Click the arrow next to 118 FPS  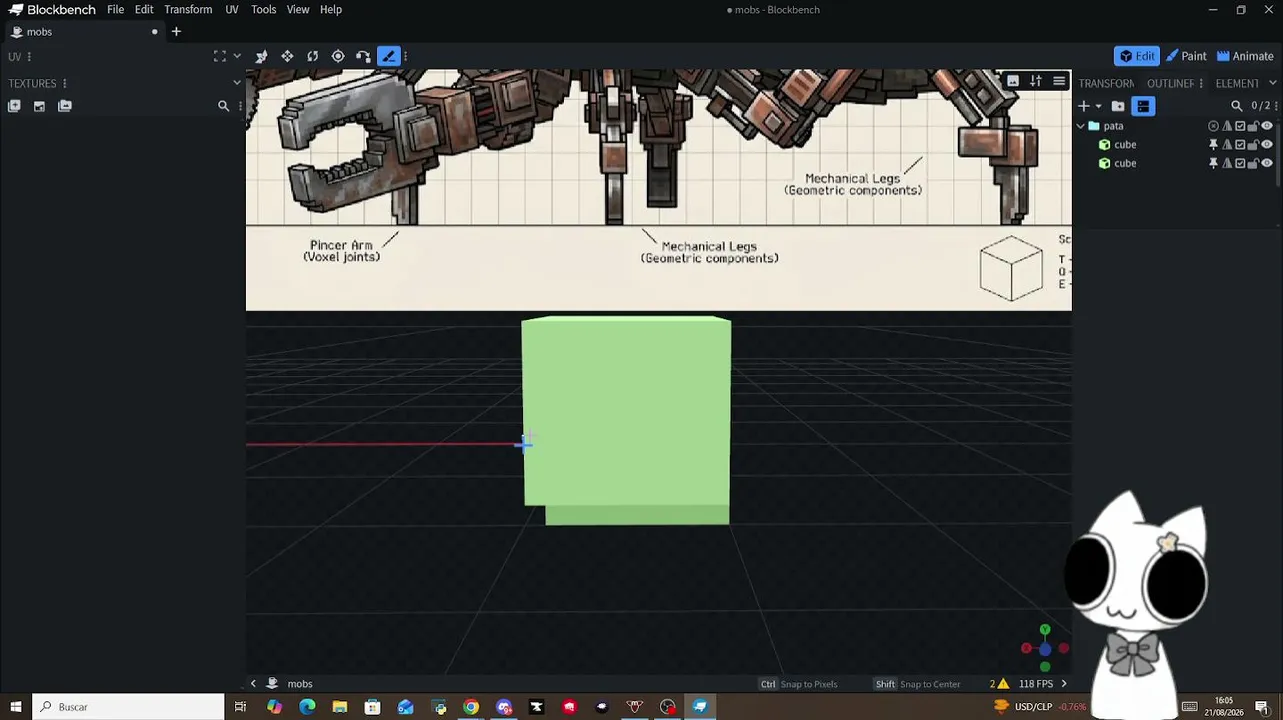pyautogui.click(x=1064, y=684)
